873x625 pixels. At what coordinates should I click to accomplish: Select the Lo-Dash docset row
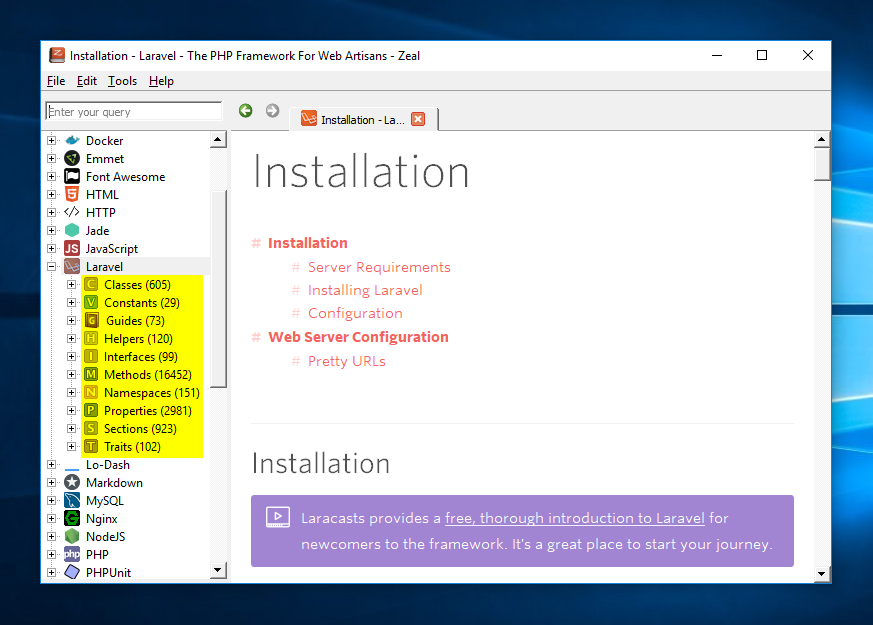[107, 465]
